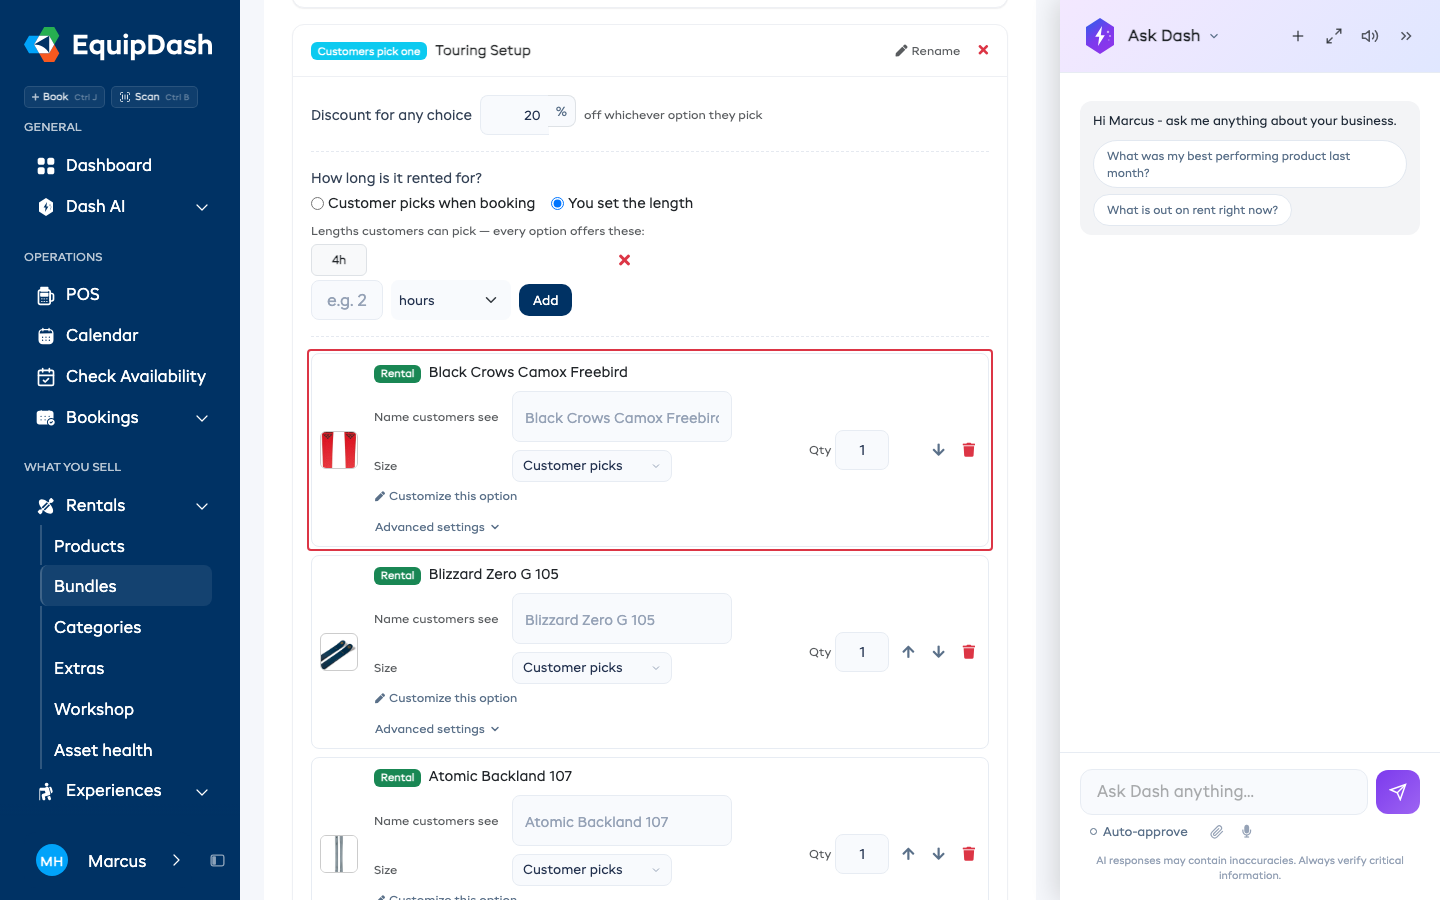Viewport: 1440px width, 900px height.
Task: Delete Blizzard Zero G 105 option
Action: [x=969, y=652]
